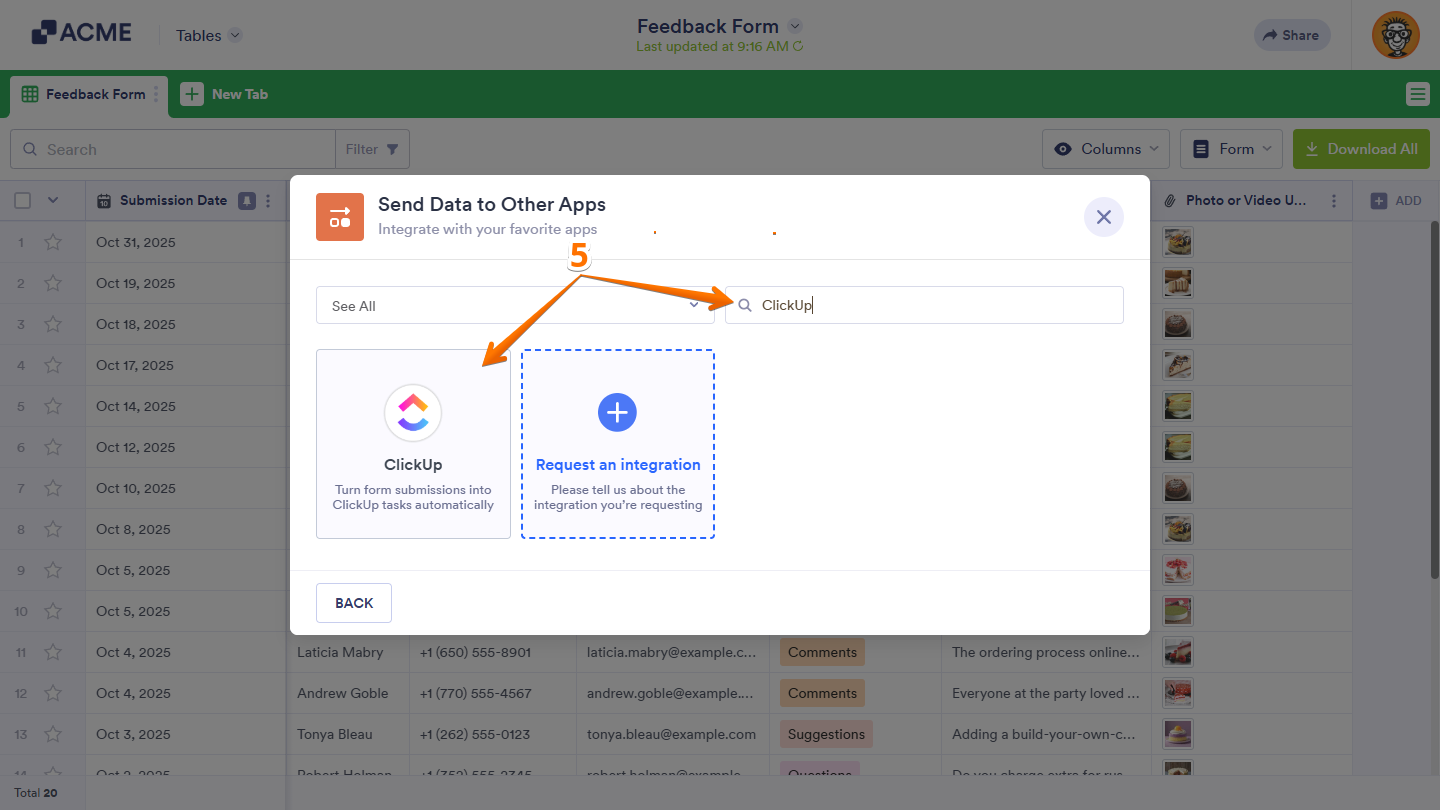The height and width of the screenshot is (810, 1440).
Task: Click the BACK button in the dialog
Action: pos(353,602)
